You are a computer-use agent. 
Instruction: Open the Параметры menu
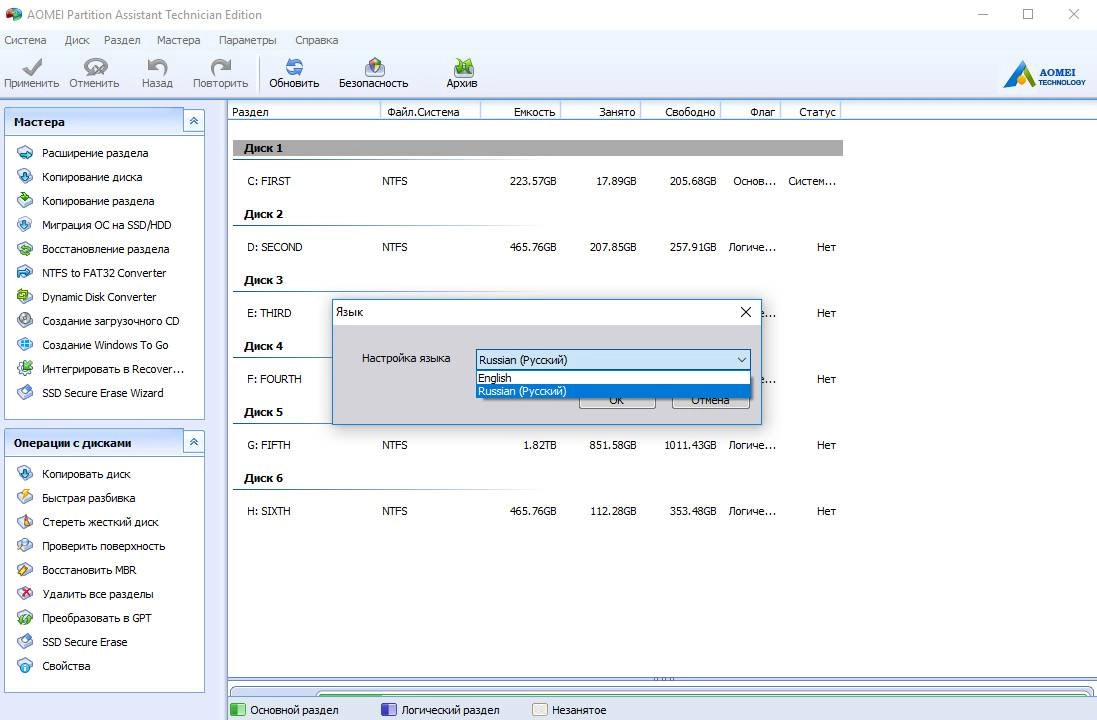[x=248, y=40]
